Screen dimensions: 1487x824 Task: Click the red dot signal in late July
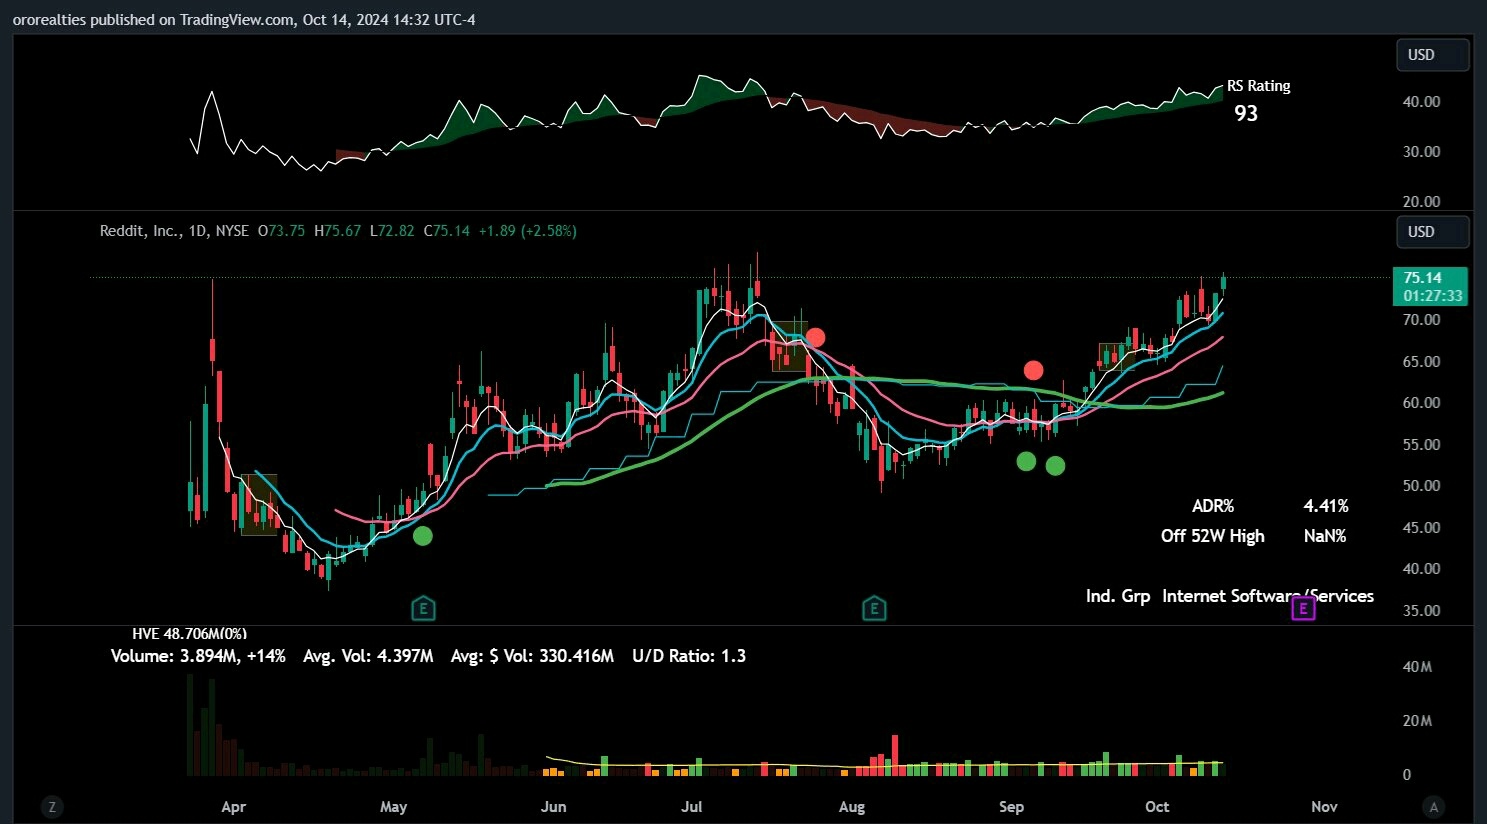pos(816,337)
